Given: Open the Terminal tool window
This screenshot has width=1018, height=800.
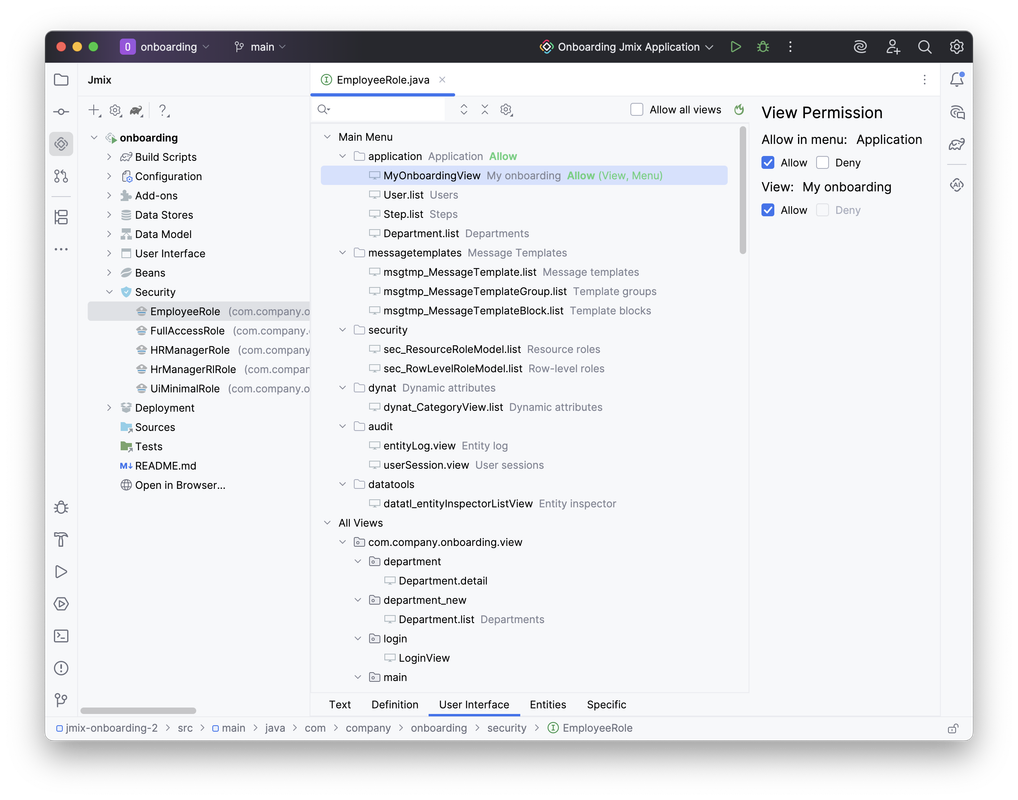Looking at the screenshot, I should pos(61,636).
